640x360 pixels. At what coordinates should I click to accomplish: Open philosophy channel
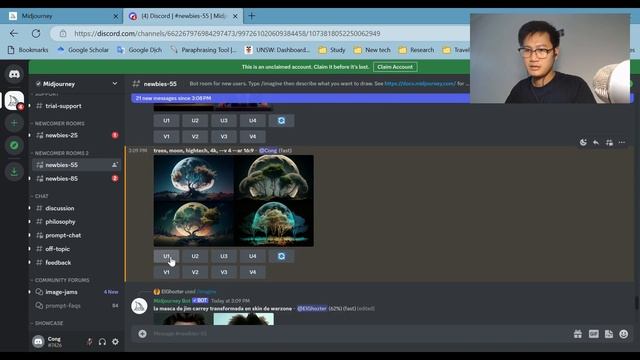click(76, 222)
